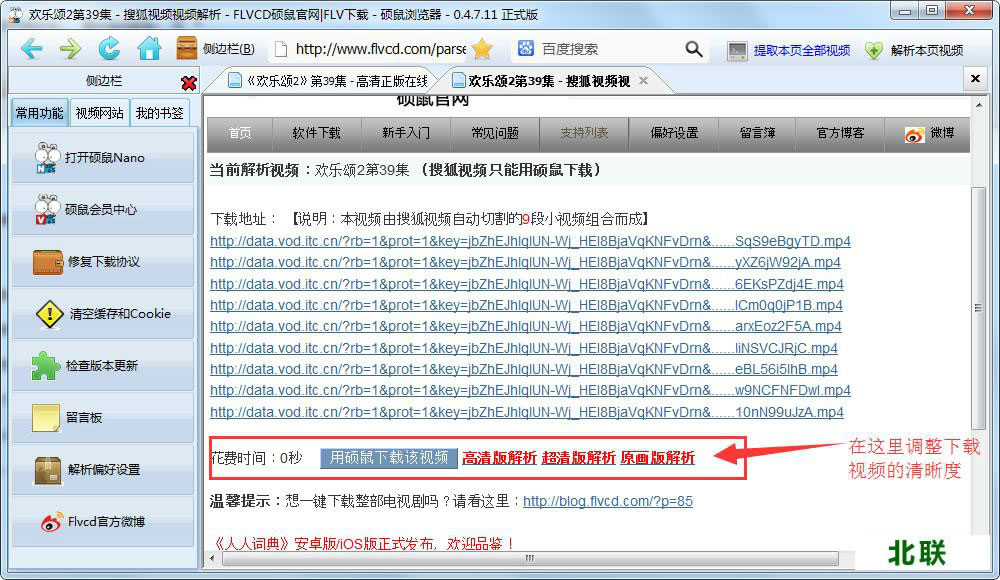Screen dimensions: 1000x580
Task: Open download link ending eBL56i5lhB.mp4
Action: [x=524, y=369]
